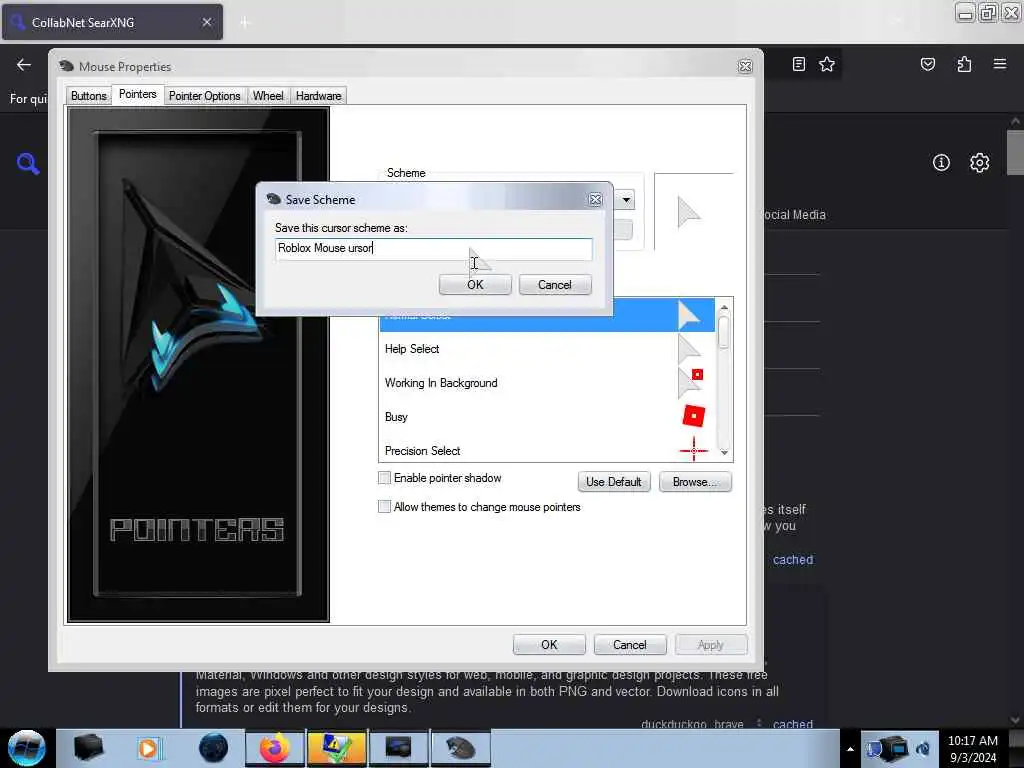Click the Pointers artwork preview image
This screenshot has width=1024, height=768.
point(199,364)
